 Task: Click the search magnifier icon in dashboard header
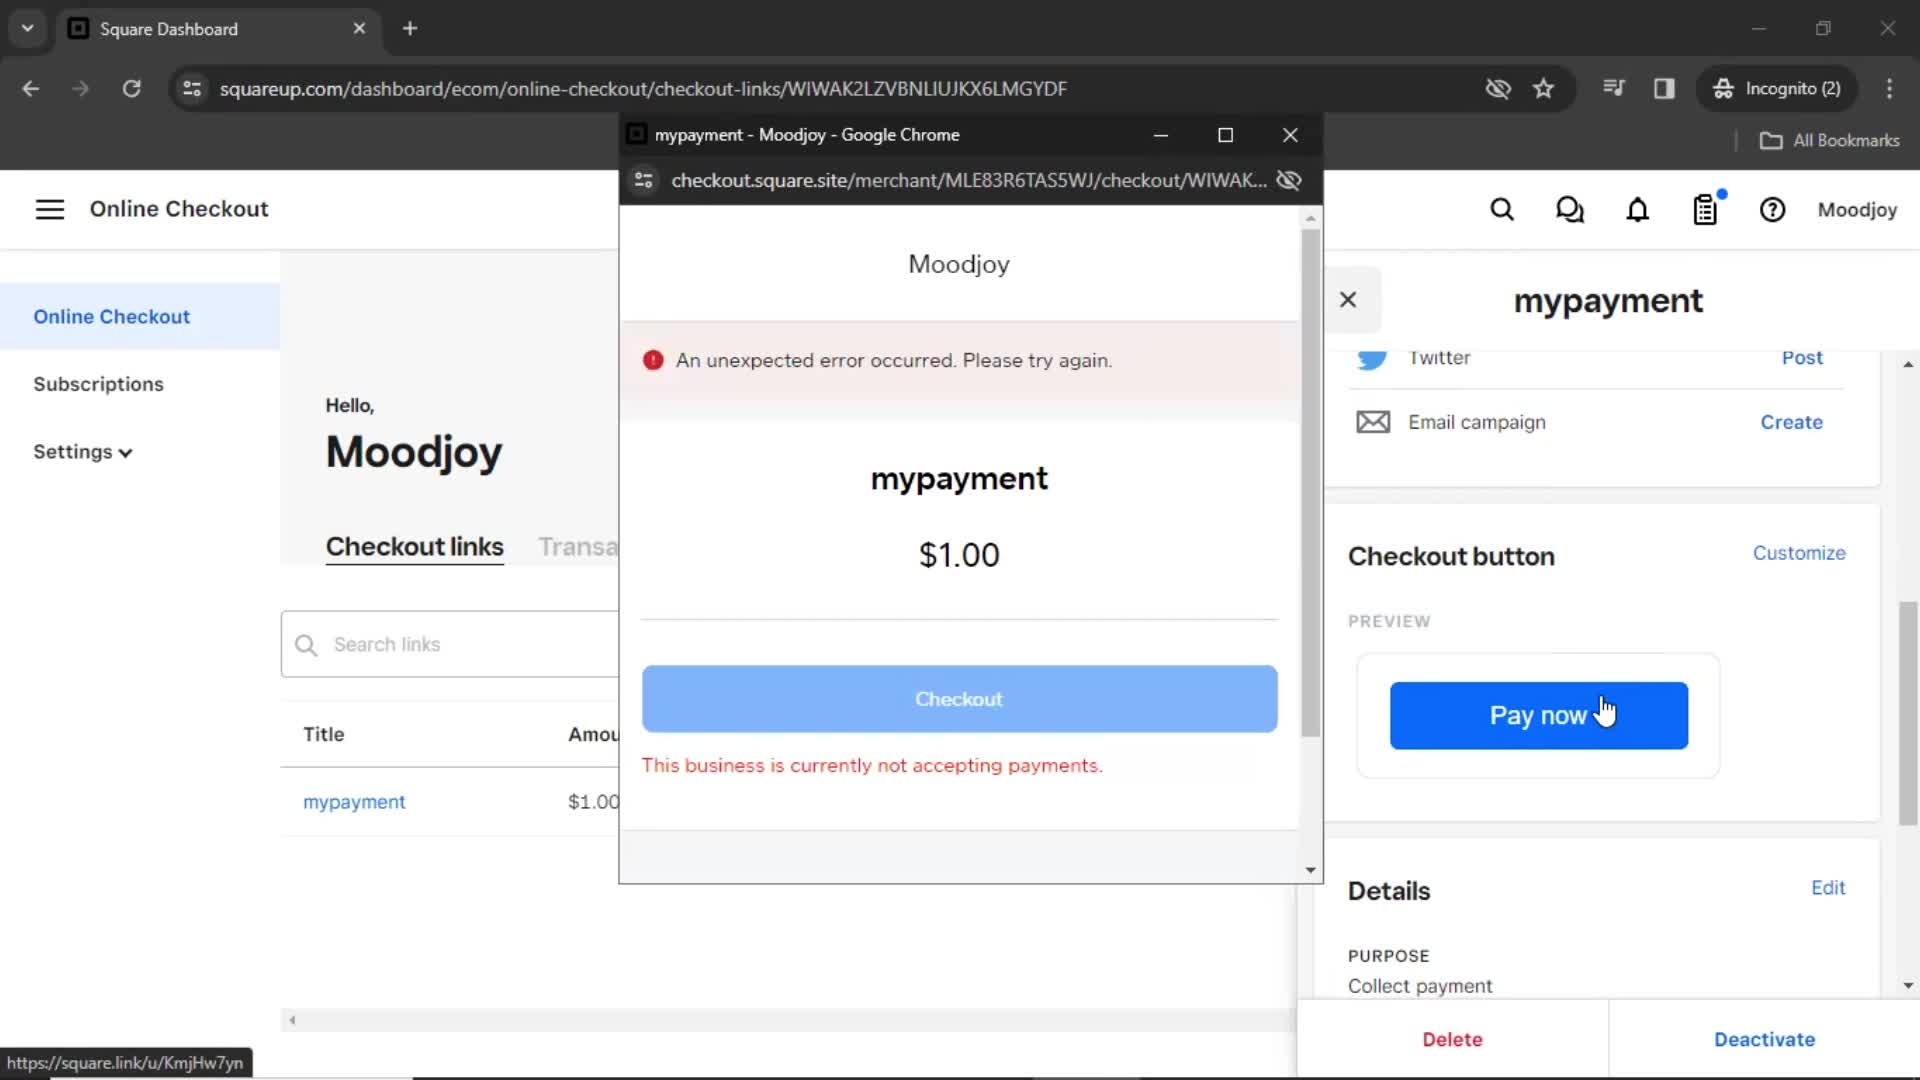(1502, 210)
